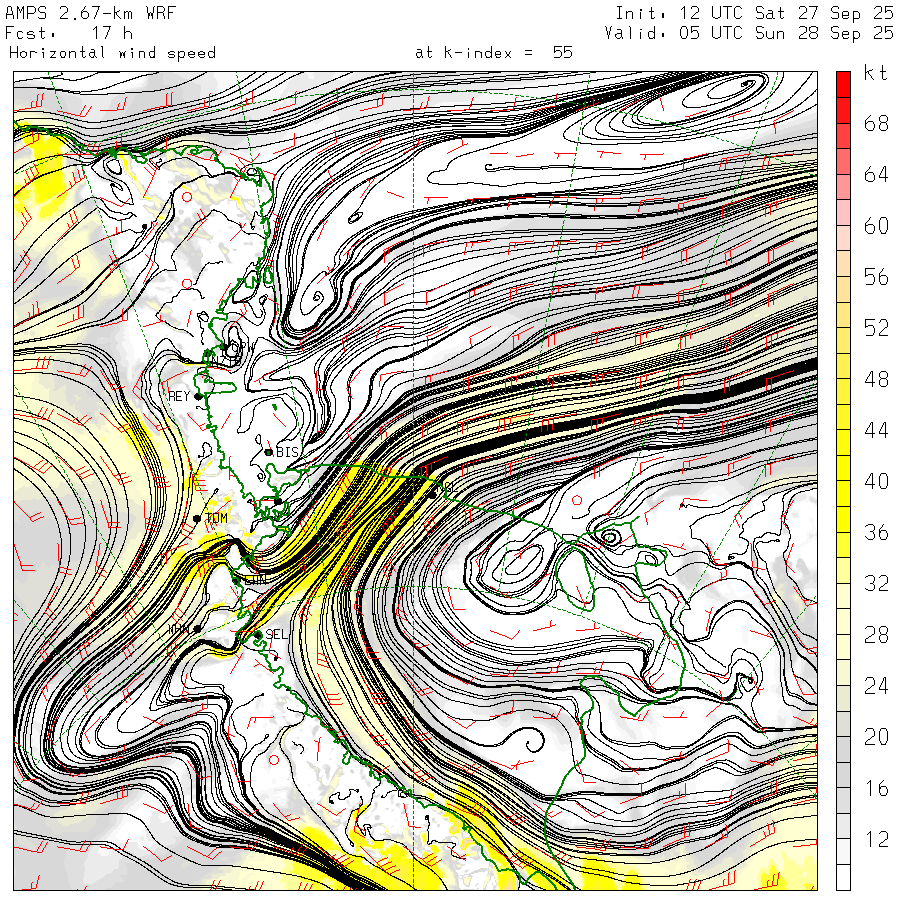This screenshot has height=900, width=900.
Task: Click the "Valid: 05 UTC Sun 28 Sep 25" line
Action: click(749, 33)
